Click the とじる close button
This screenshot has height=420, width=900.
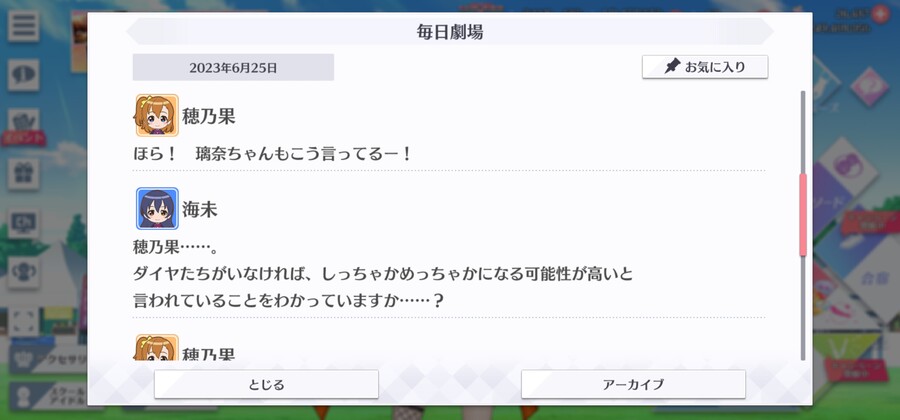[266, 384]
